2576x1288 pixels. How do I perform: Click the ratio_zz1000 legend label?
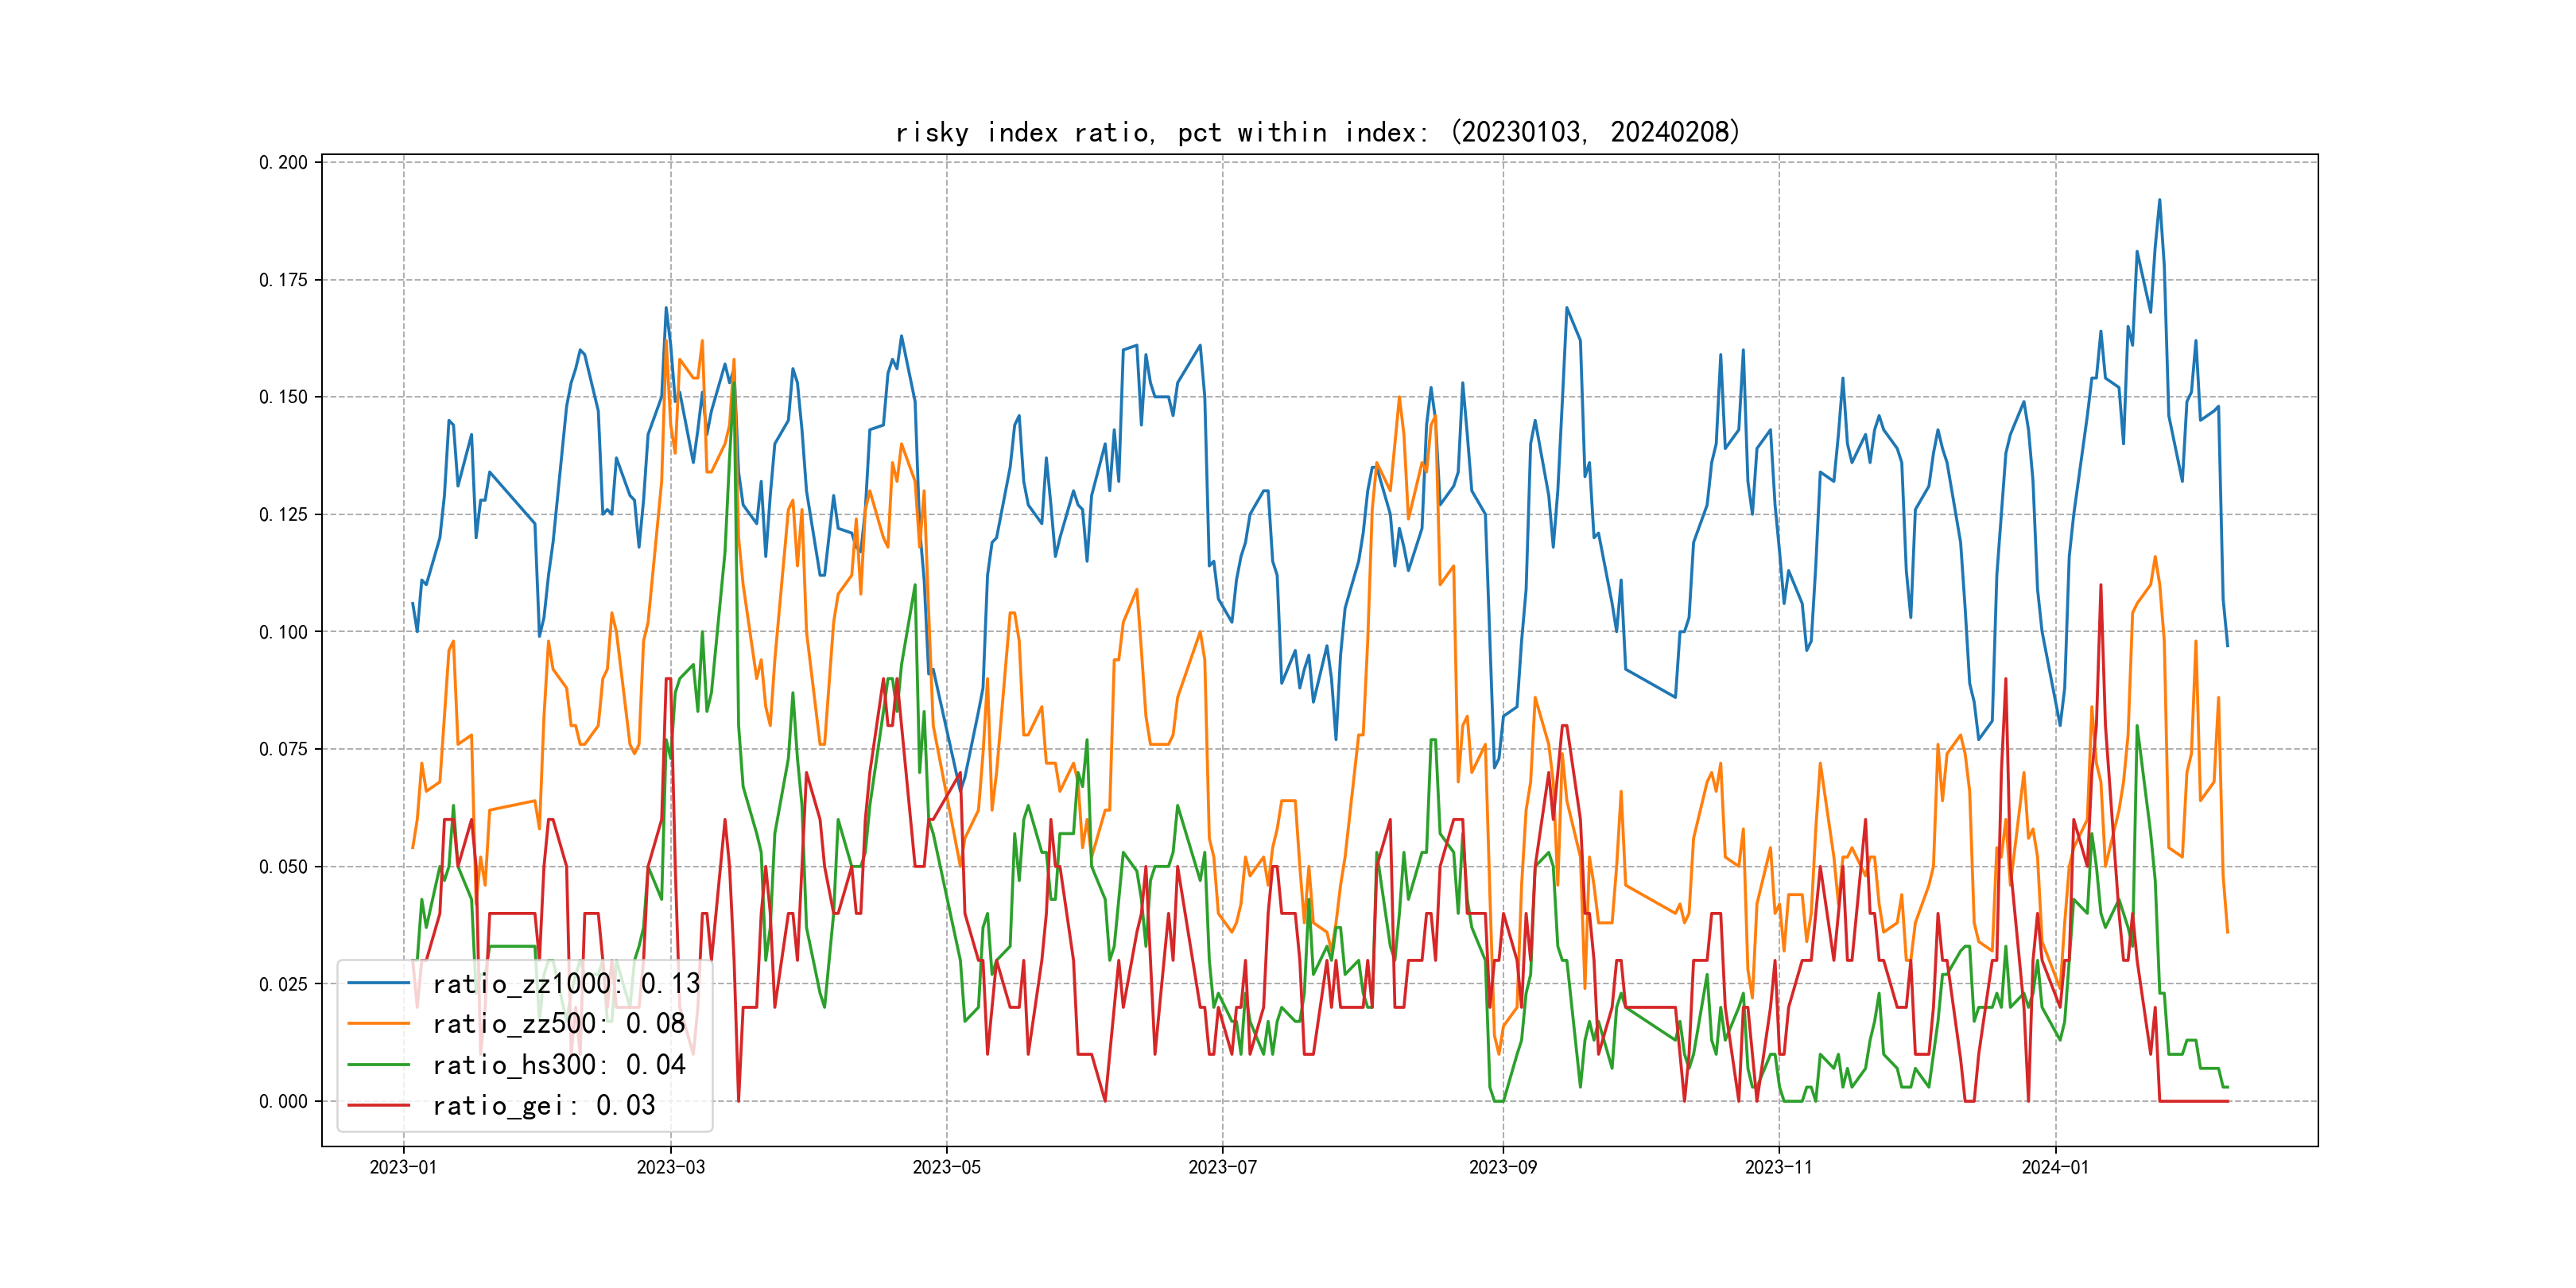click(x=566, y=984)
